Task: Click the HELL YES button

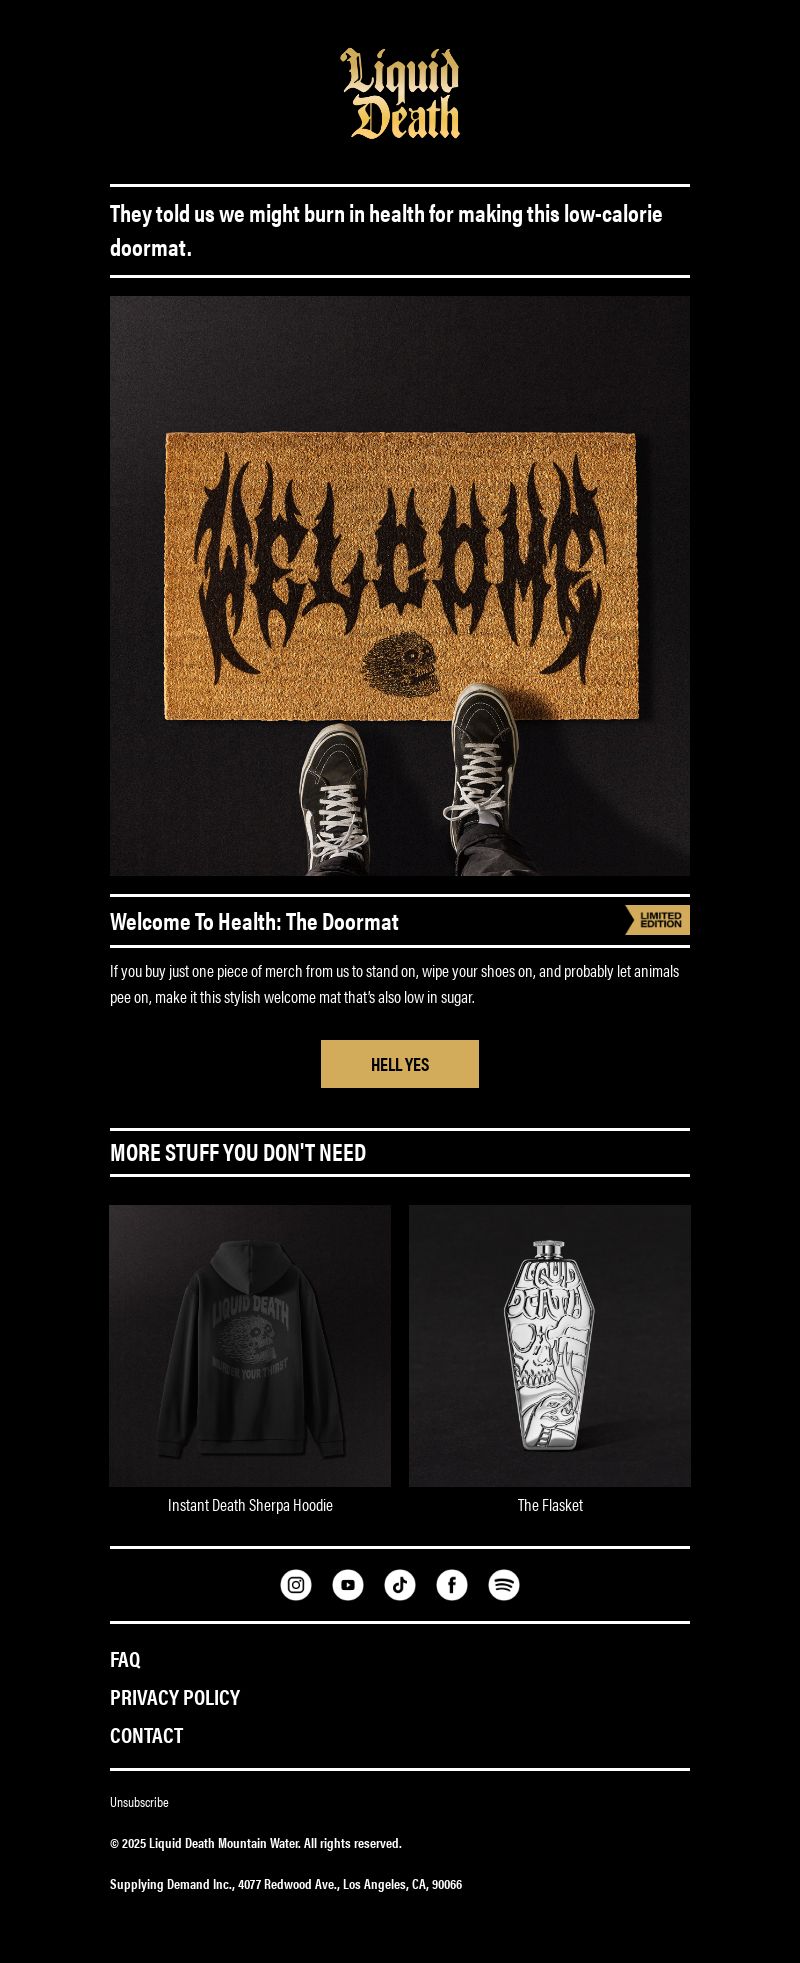Action: 400,1064
